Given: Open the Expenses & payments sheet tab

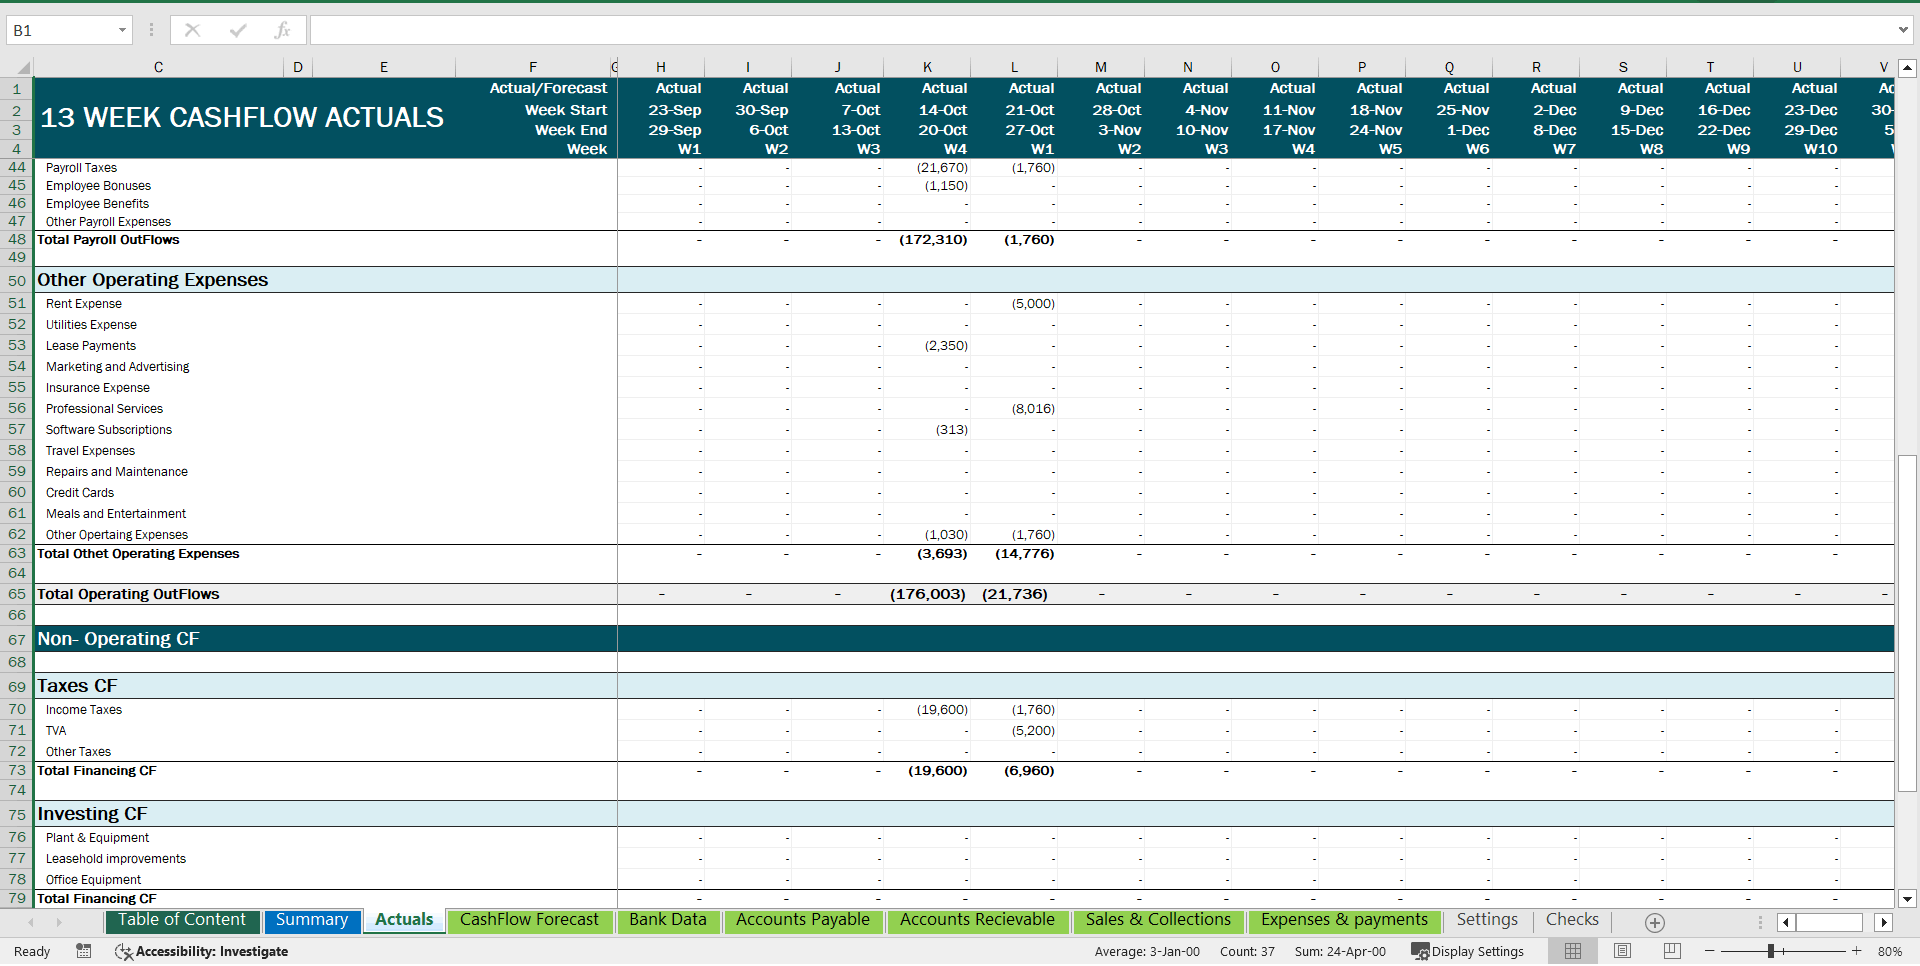Looking at the screenshot, I should 1344,920.
